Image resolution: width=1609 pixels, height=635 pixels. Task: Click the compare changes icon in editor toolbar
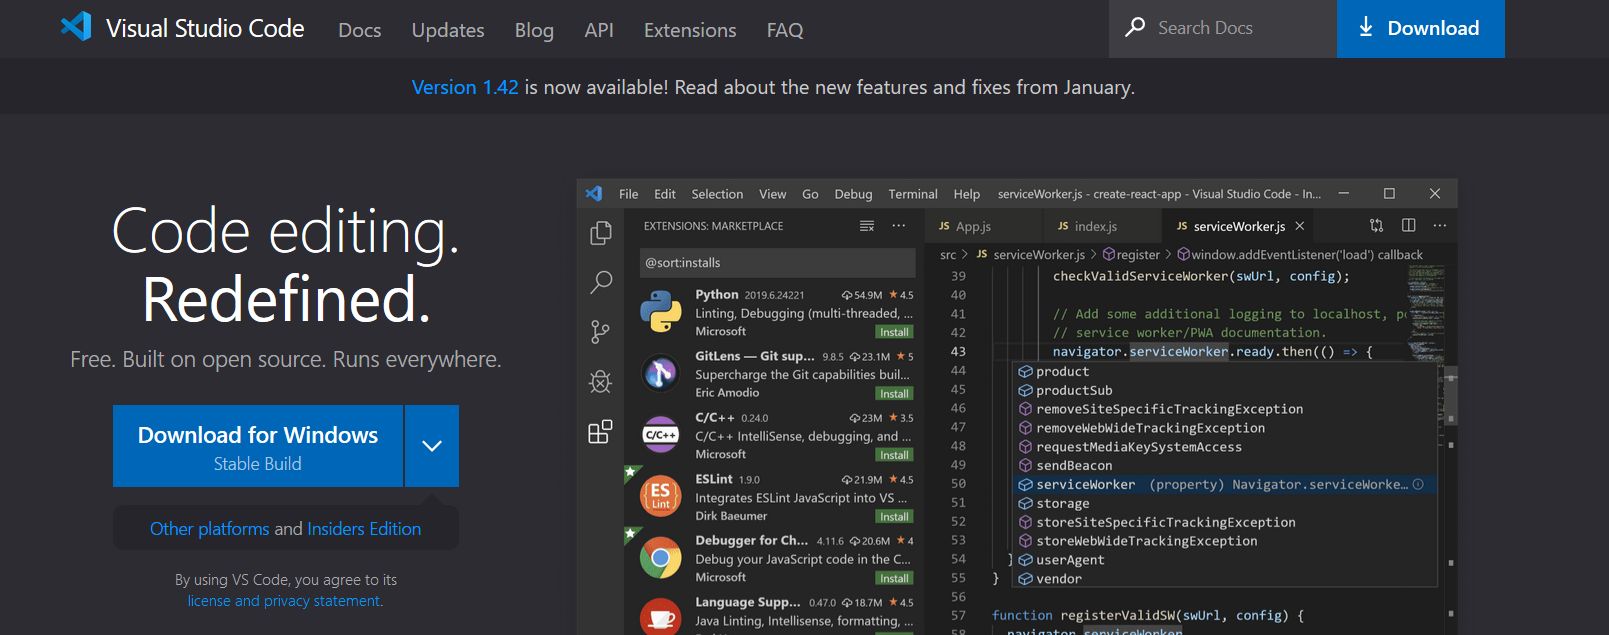(x=1377, y=226)
